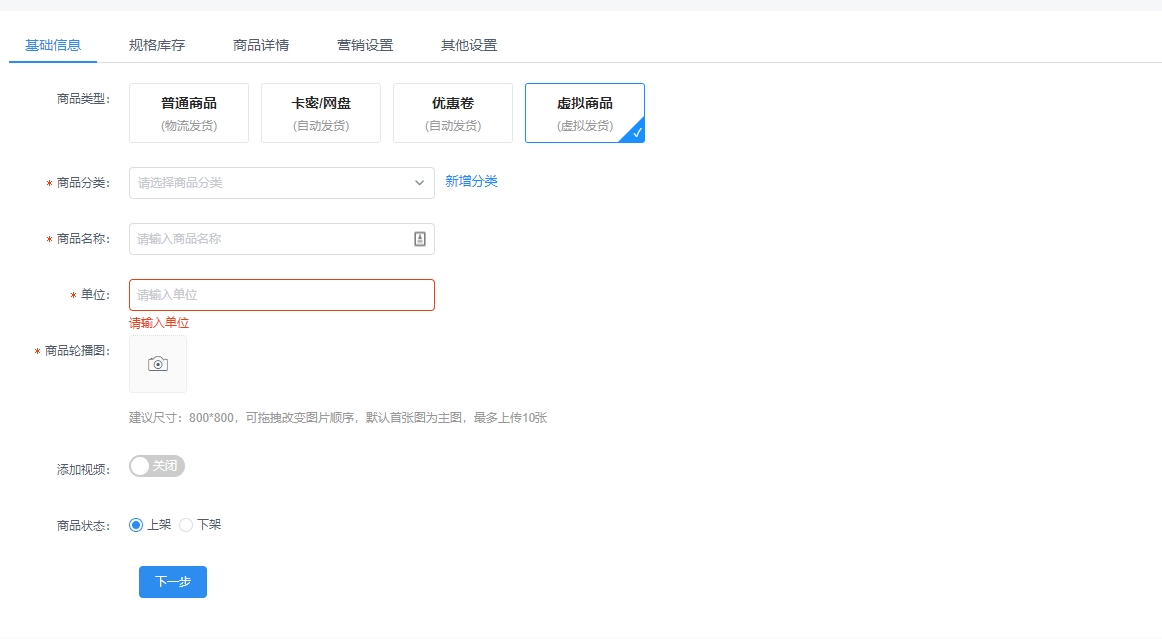The height and width of the screenshot is (639, 1162).
Task: Choose 卡密/网盘 product type
Action: click(321, 113)
